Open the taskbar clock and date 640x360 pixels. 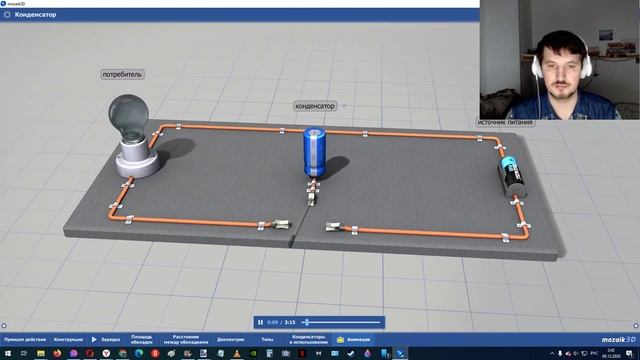[x=611, y=353]
